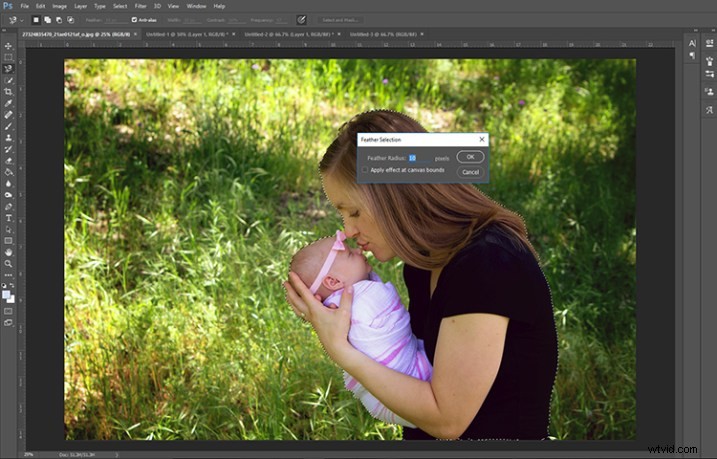Toggle the Anti-alias checkbox
The height and width of the screenshot is (459, 717).
[134, 20]
